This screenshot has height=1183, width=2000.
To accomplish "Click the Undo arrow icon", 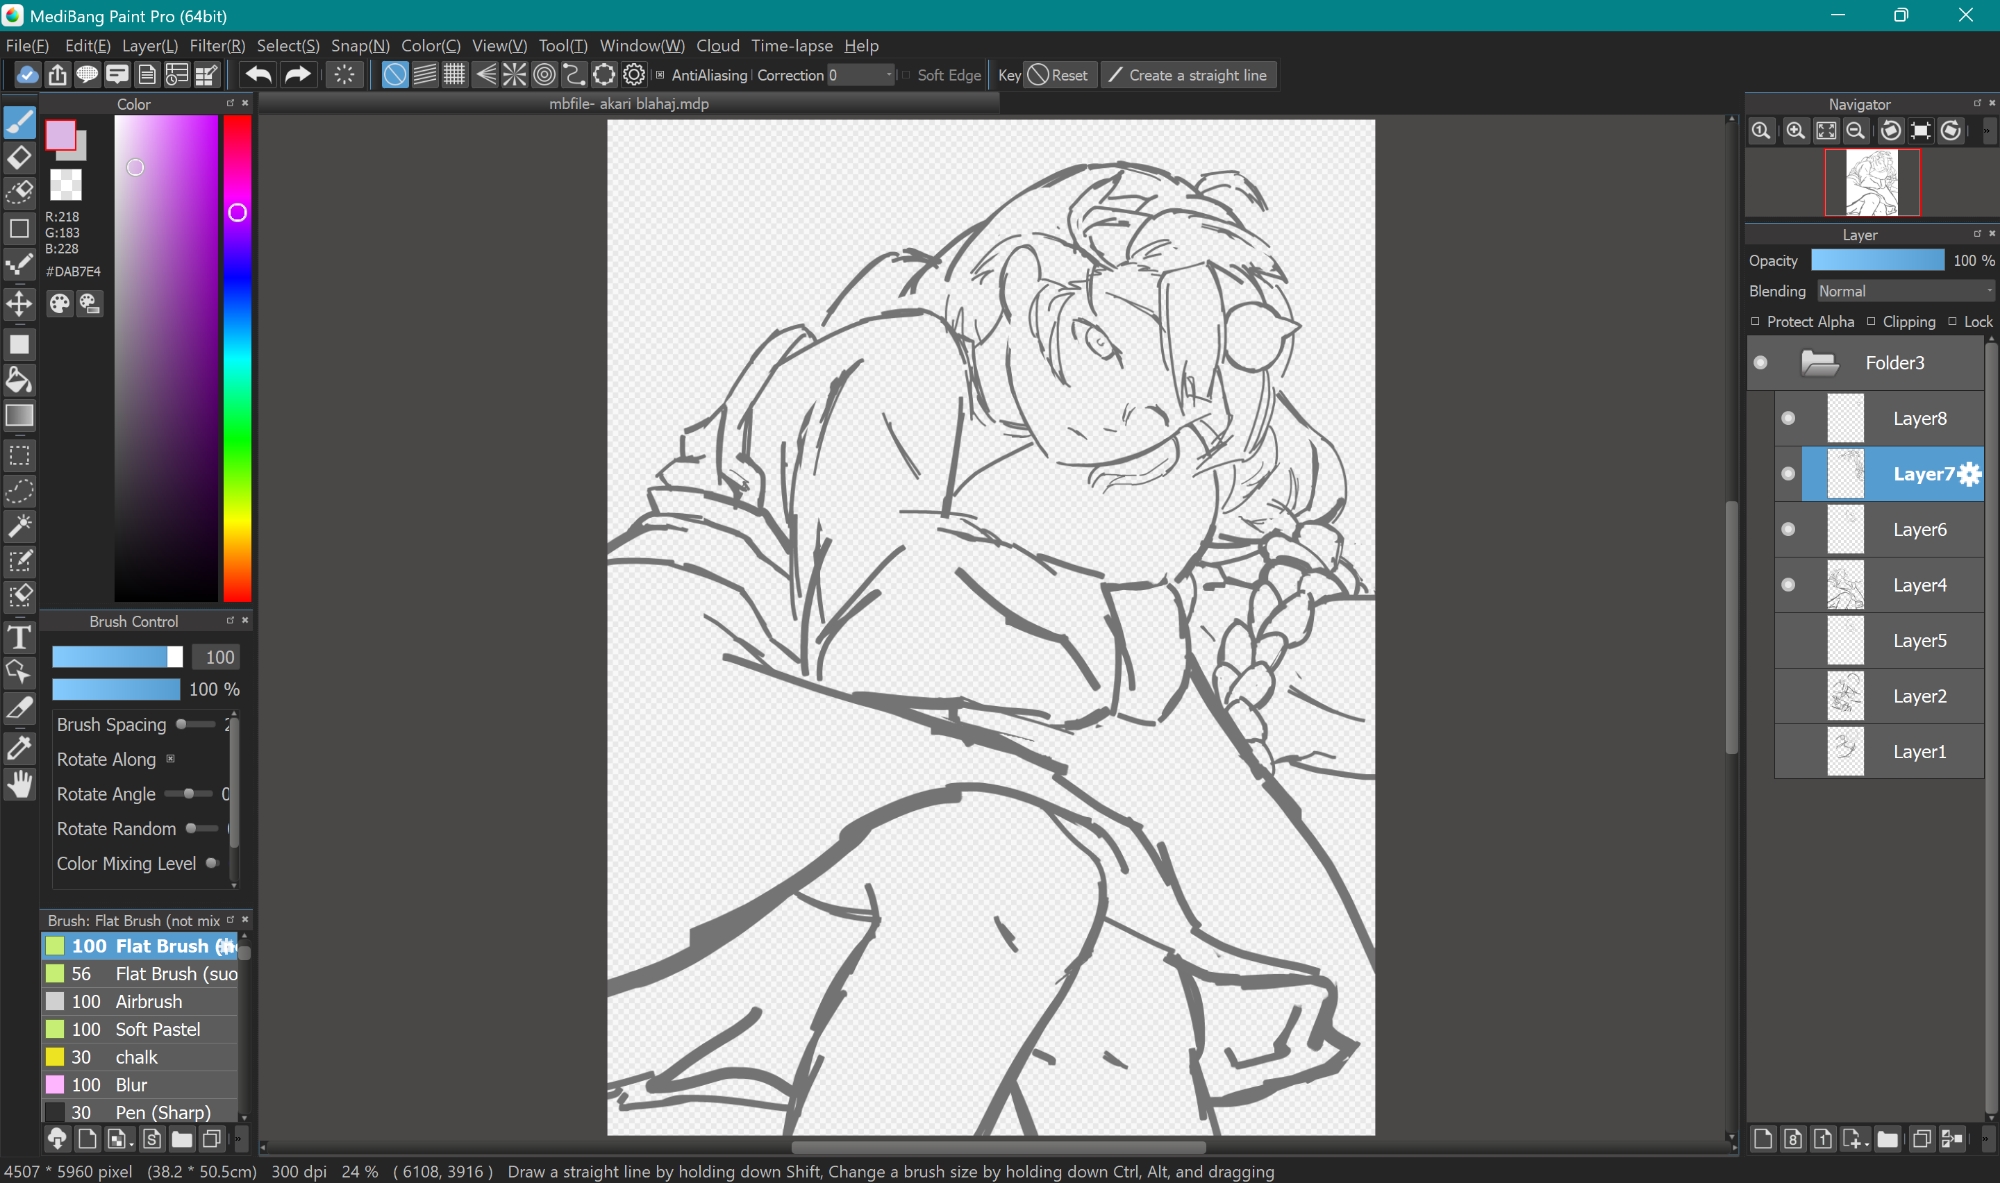I will click(258, 75).
